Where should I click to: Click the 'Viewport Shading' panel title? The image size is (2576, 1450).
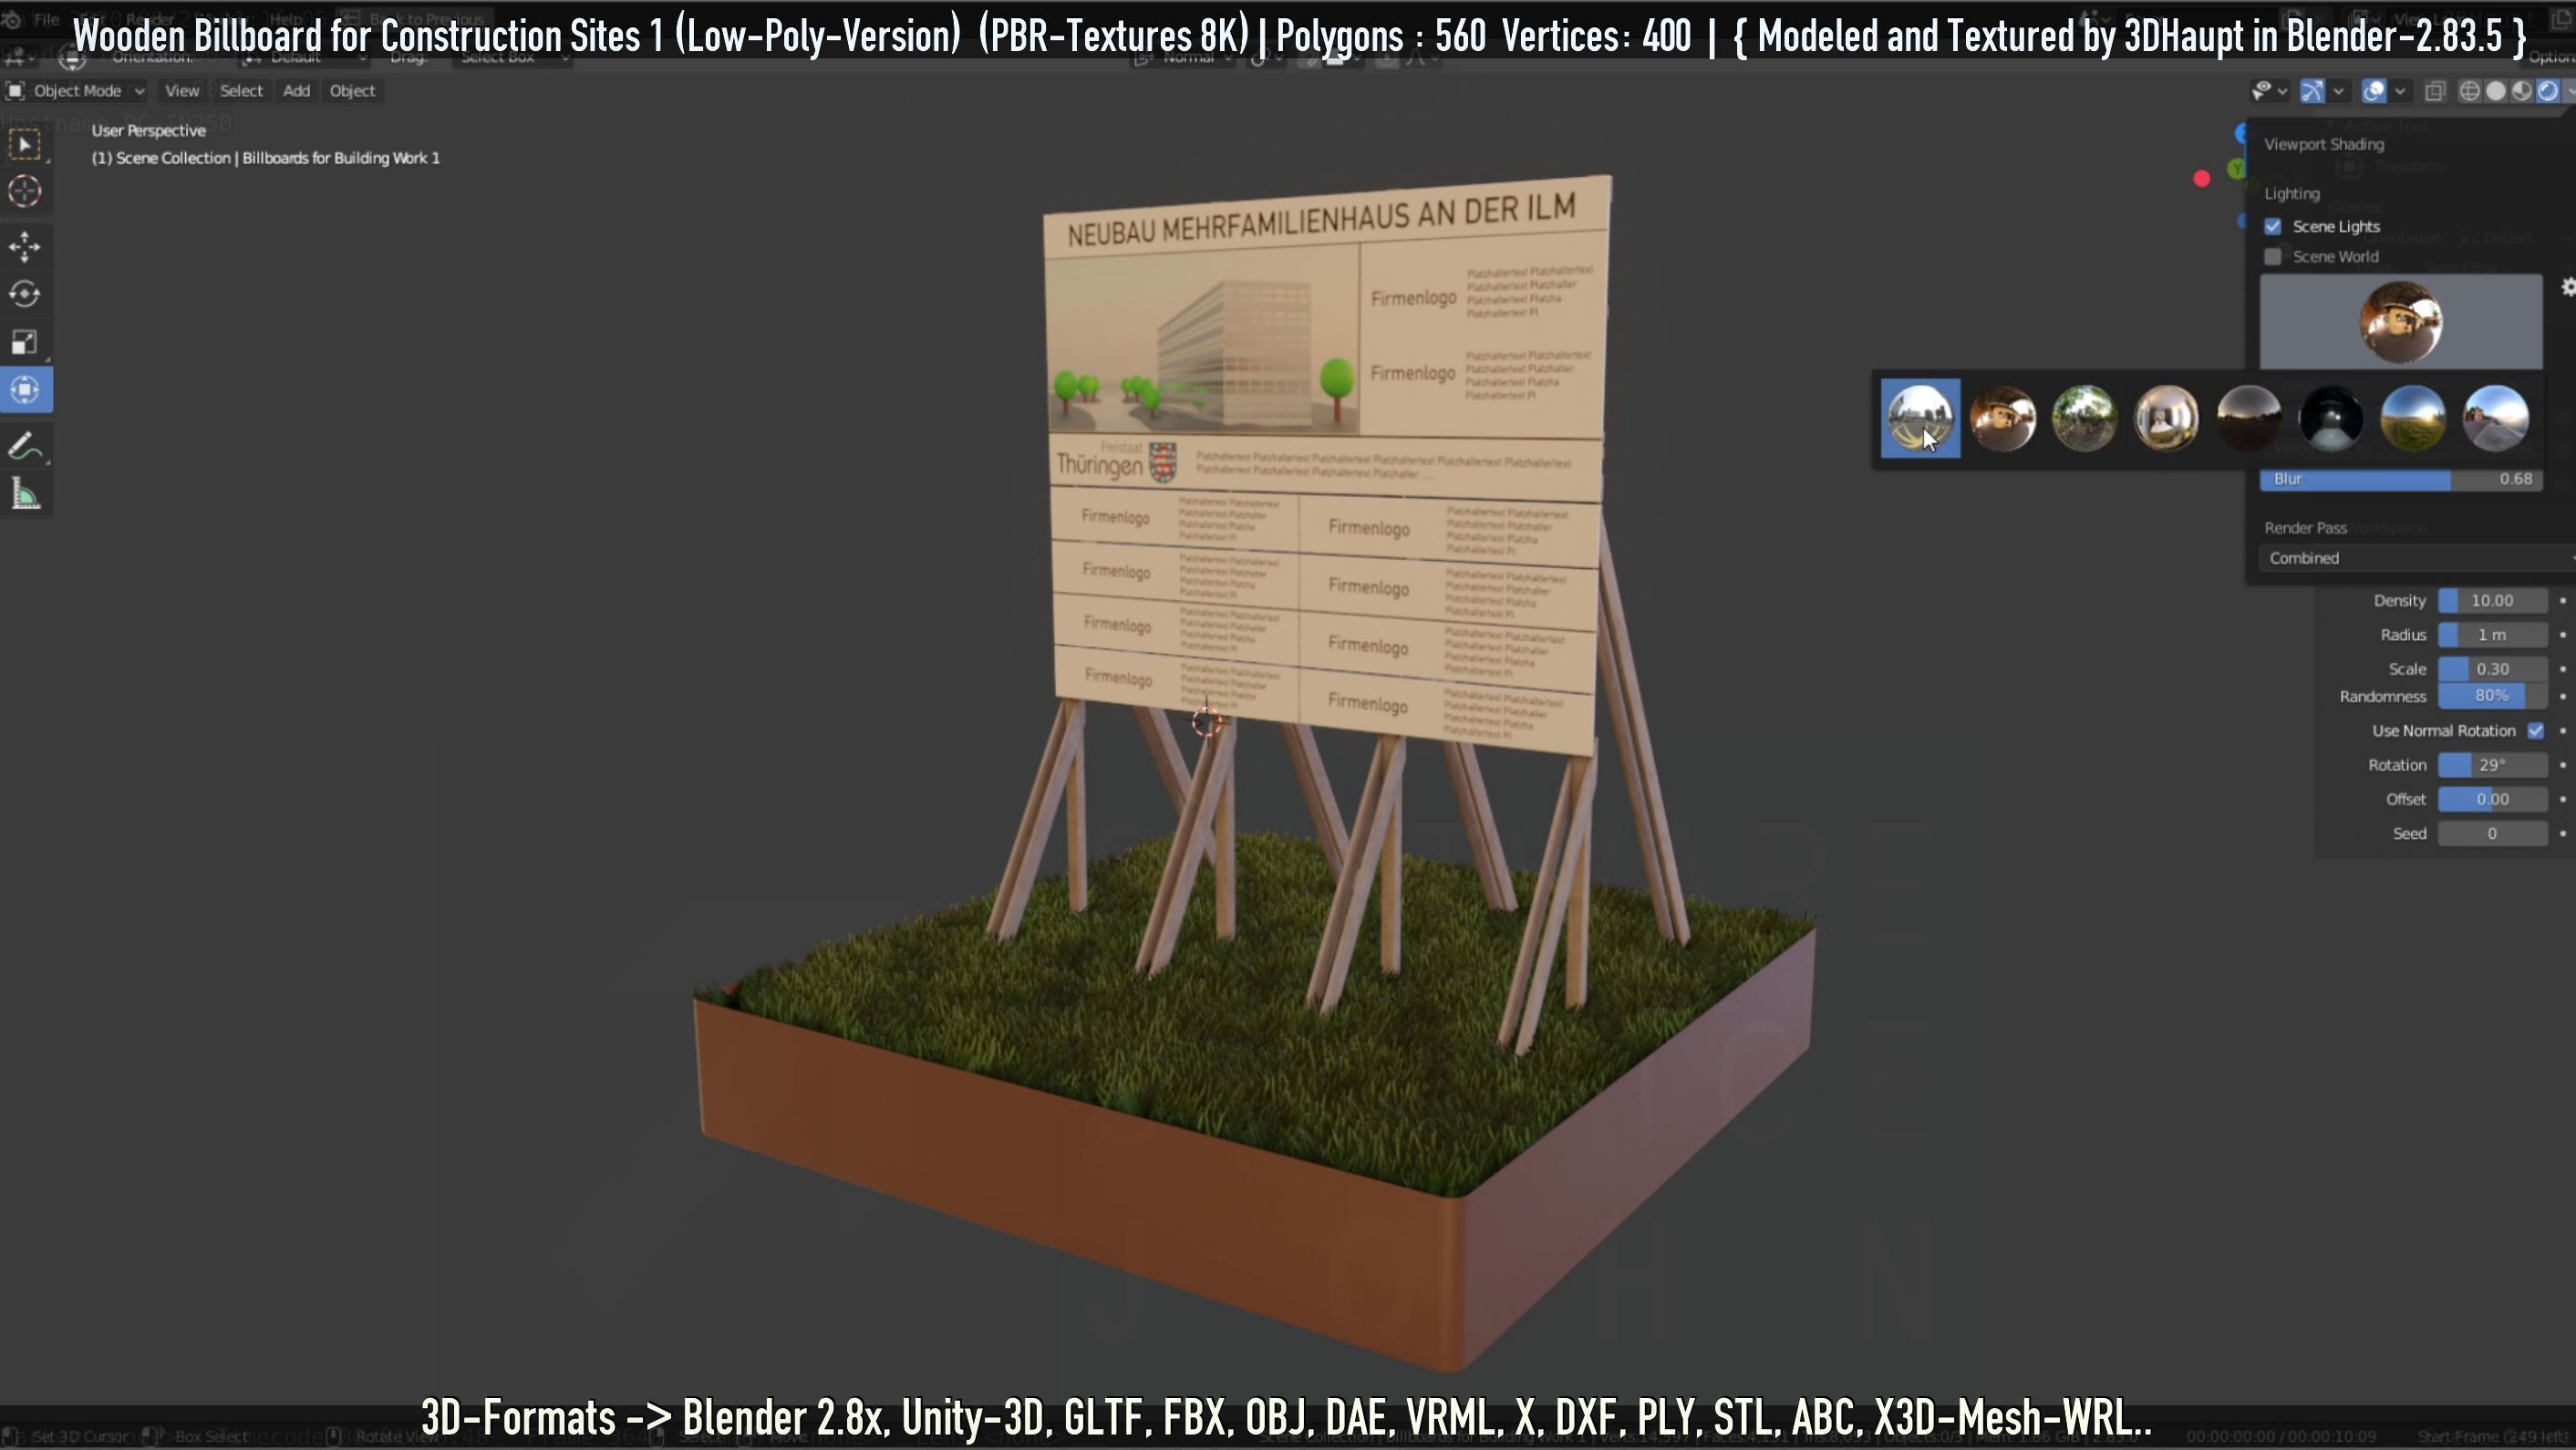(x=2323, y=144)
